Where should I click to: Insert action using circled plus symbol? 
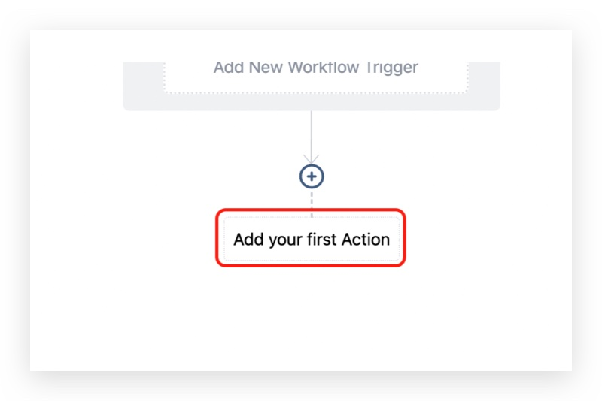(x=311, y=176)
